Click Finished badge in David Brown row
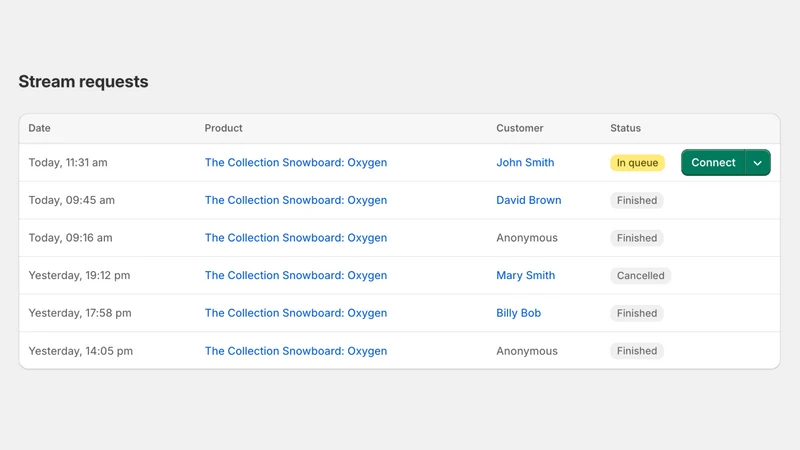800x450 pixels. [x=637, y=200]
